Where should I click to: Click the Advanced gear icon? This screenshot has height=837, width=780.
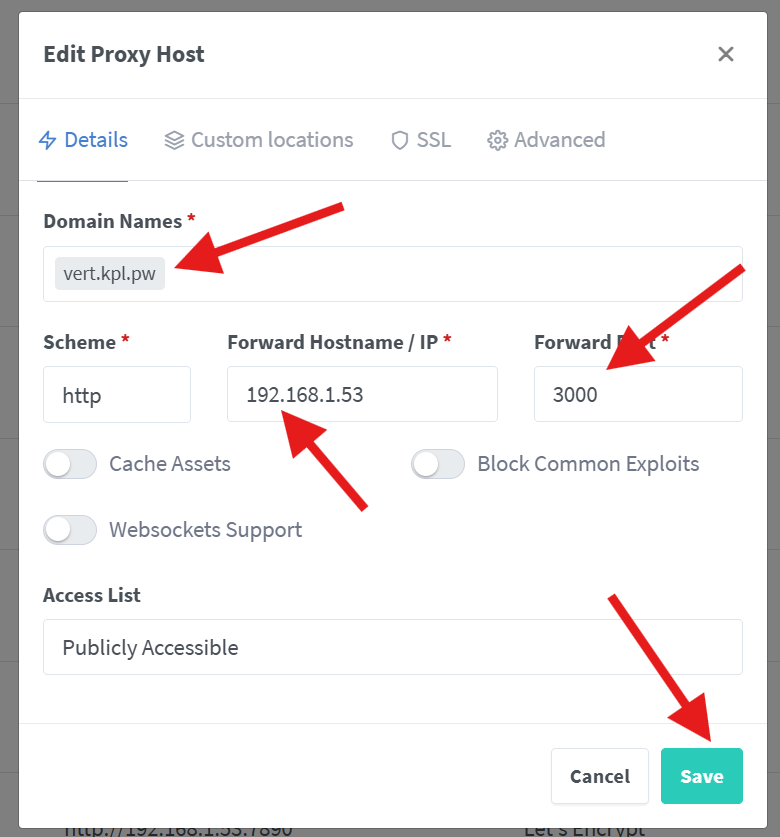[x=497, y=140]
